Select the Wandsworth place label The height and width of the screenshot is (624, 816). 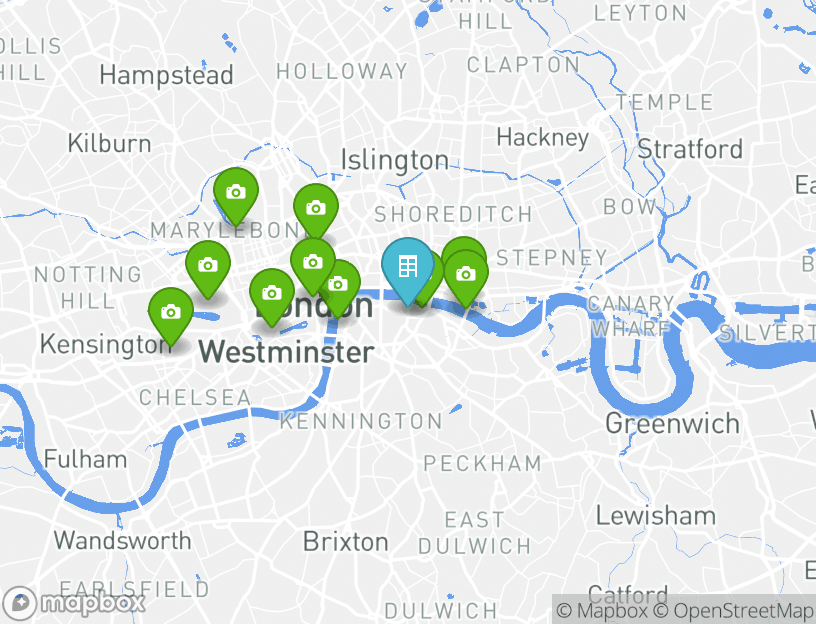(x=123, y=541)
